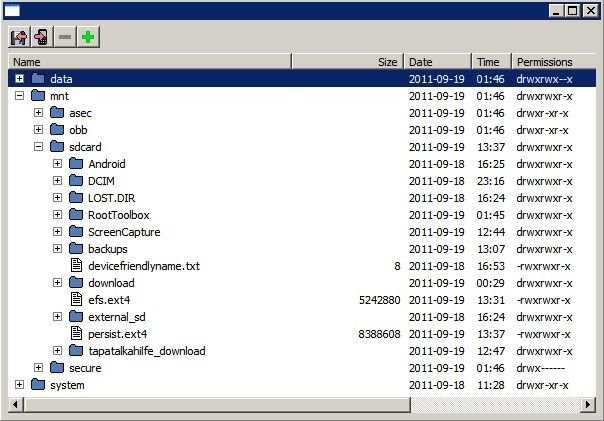The width and height of the screenshot is (604, 421).
Task: Click the obb folder icon
Action: pyautogui.click(x=57, y=129)
